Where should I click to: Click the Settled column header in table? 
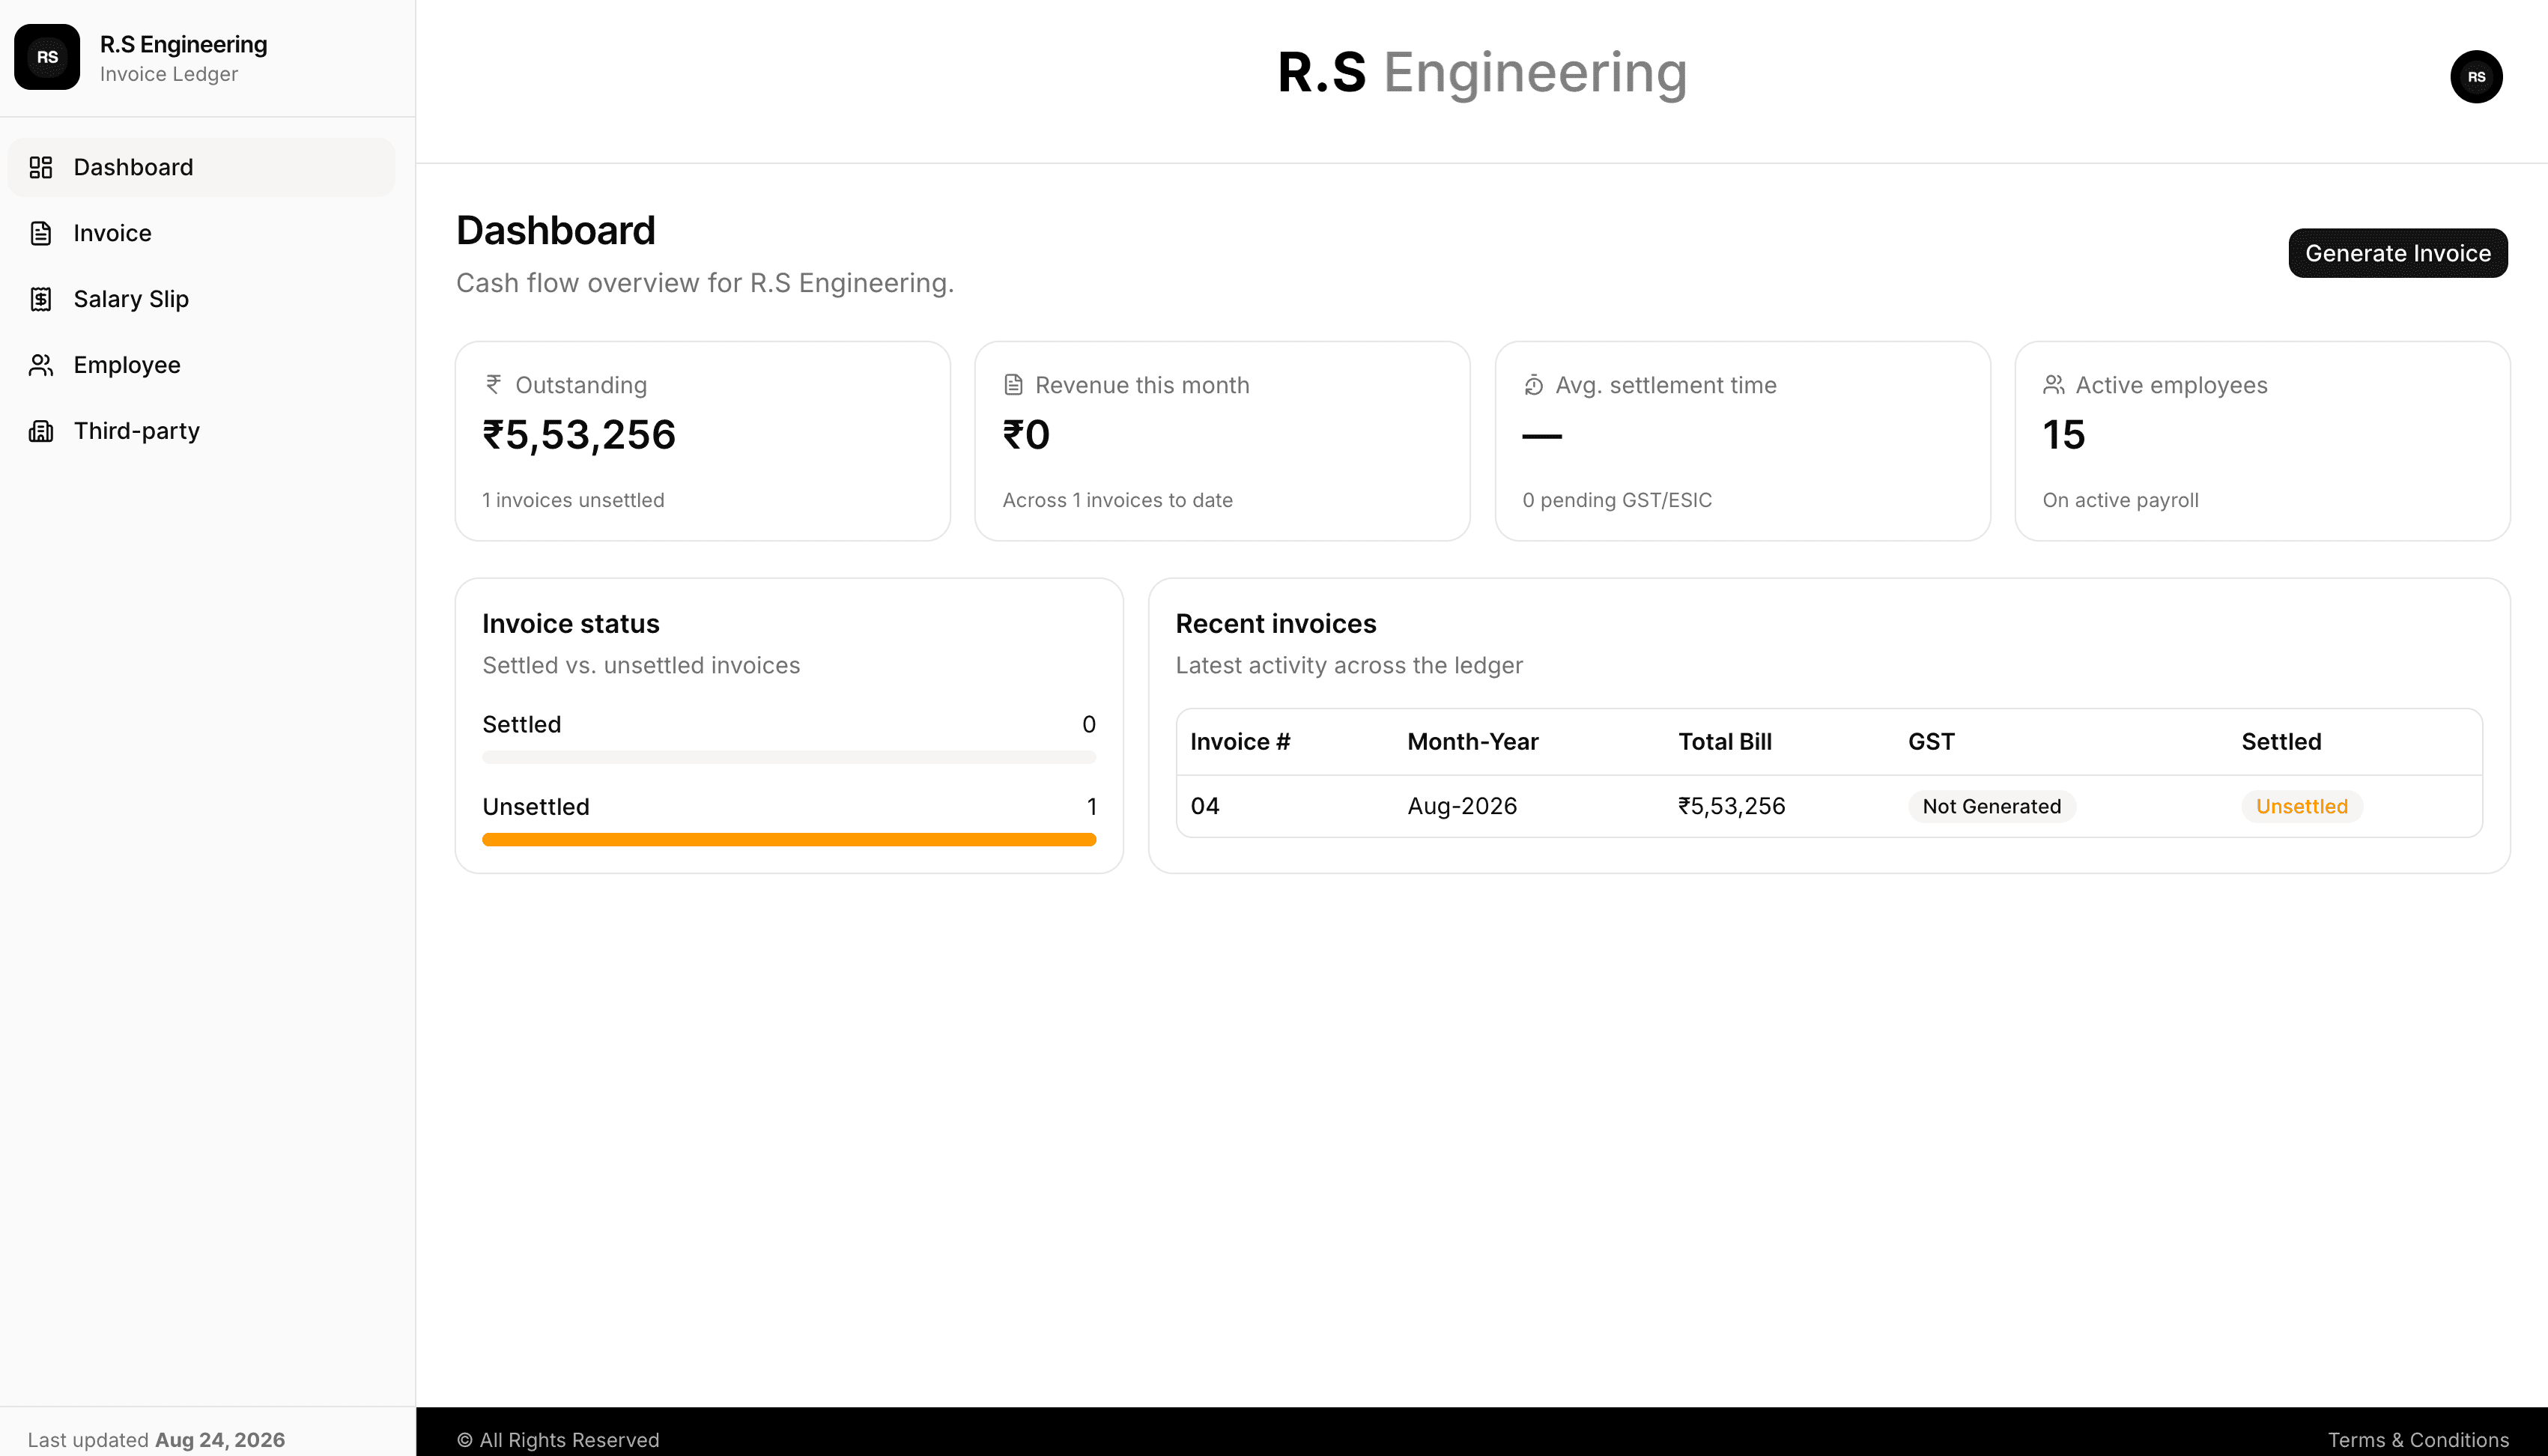[2281, 742]
